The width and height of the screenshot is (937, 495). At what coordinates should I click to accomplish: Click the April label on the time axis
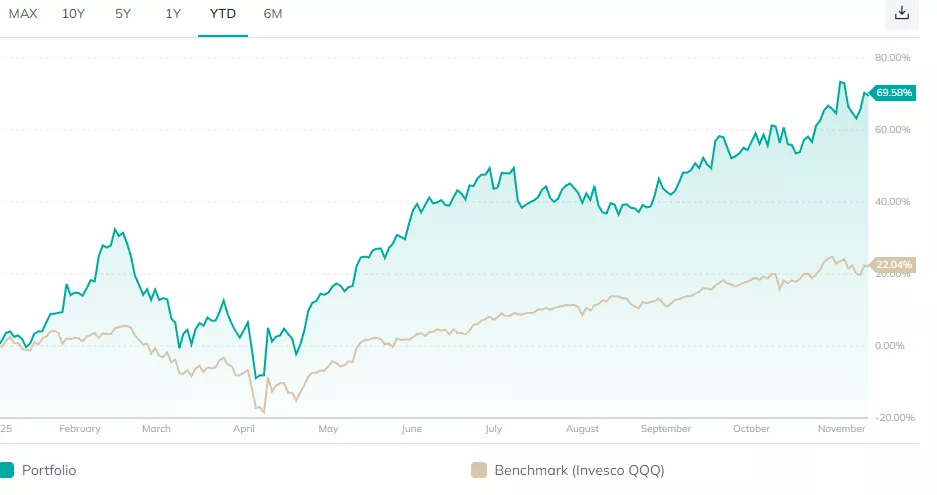(x=243, y=429)
